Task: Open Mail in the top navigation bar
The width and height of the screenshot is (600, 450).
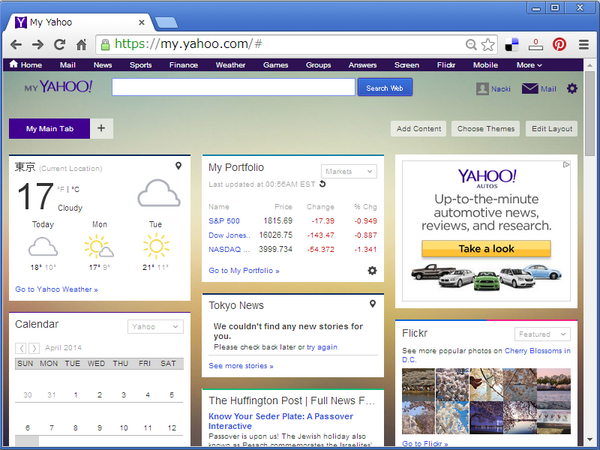Action: tap(67, 65)
